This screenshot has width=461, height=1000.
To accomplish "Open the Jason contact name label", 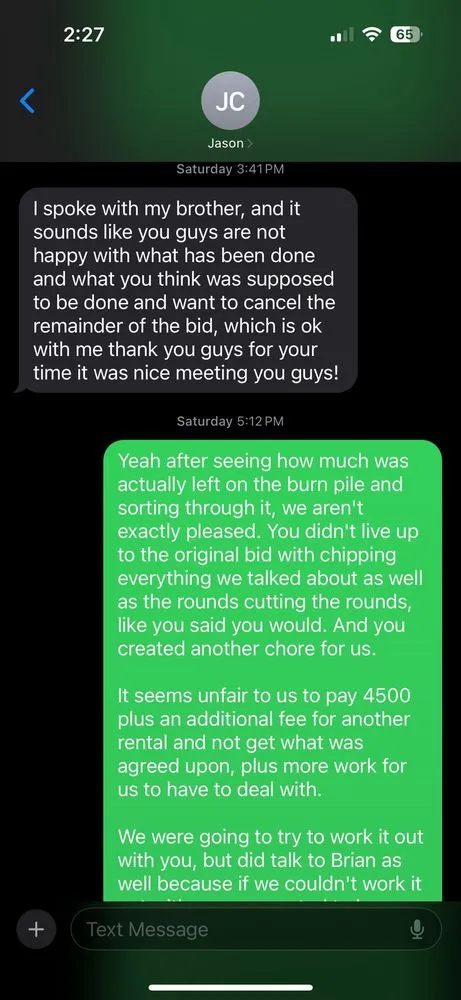I will point(226,143).
